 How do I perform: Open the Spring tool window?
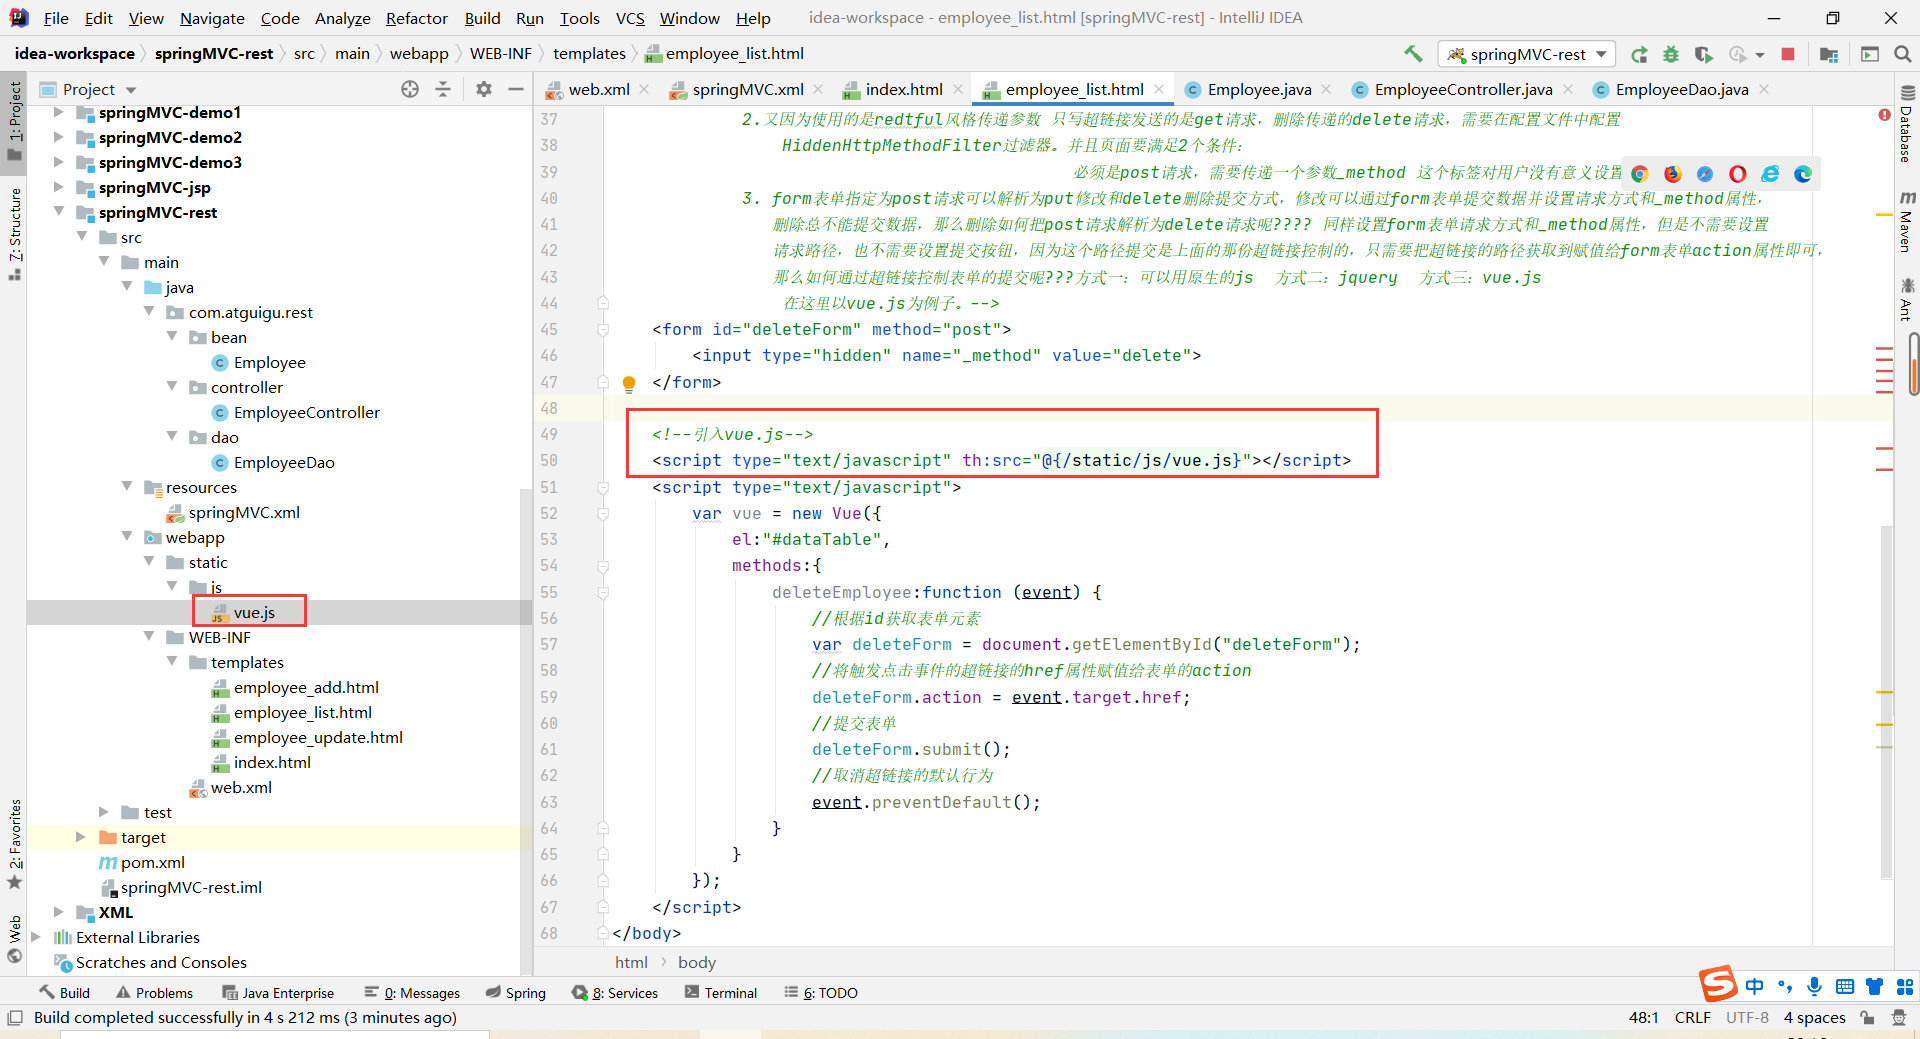click(515, 993)
